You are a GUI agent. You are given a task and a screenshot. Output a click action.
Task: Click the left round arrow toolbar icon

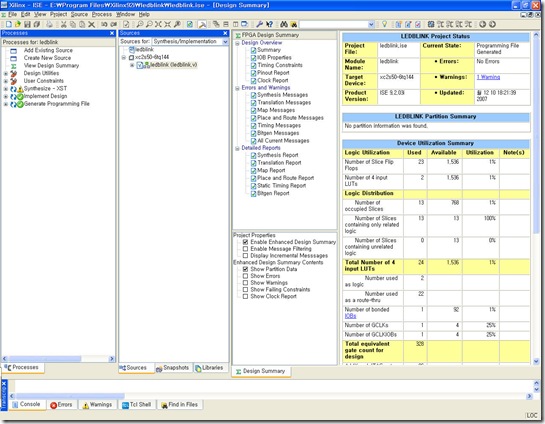point(482,24)
